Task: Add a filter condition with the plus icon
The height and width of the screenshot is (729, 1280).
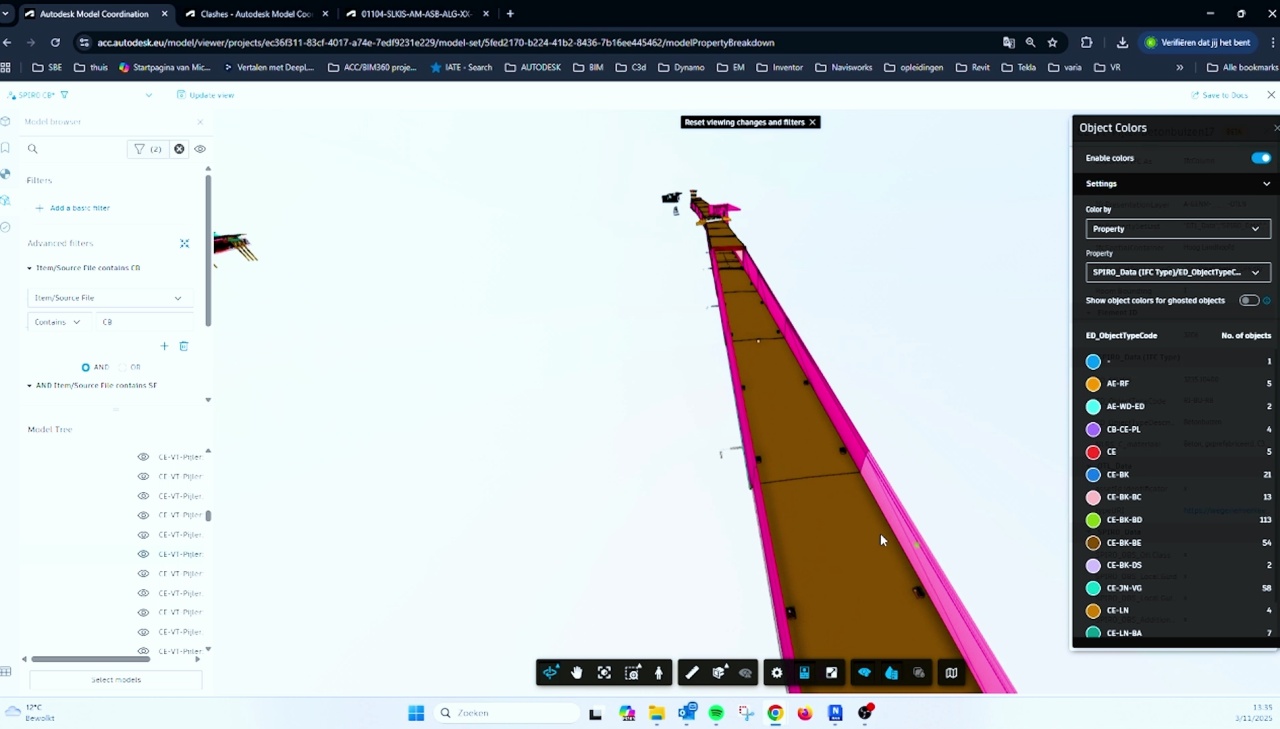Action: coord(164,346)
